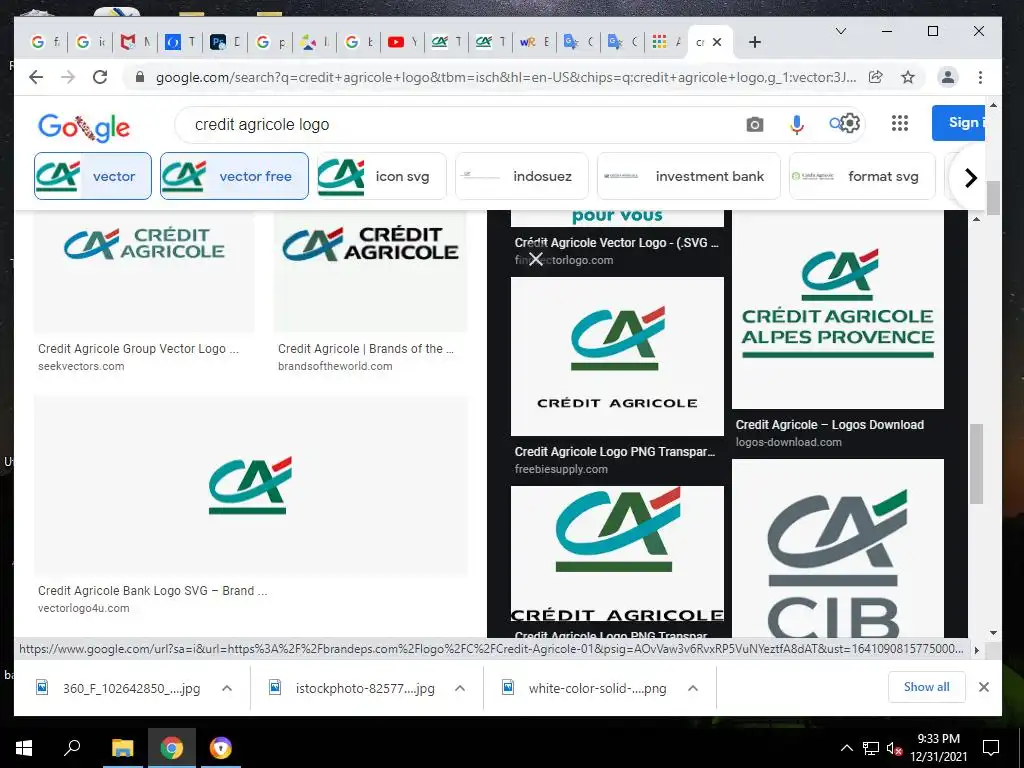The height and width of the screenshot is (768, 1024).
Task: Select the Alpes Provence logo thumbnail
Action: click(x=838, y=310)
